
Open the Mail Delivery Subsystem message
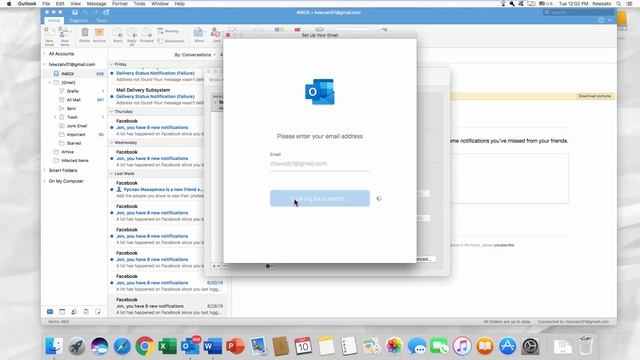[157, 96]
